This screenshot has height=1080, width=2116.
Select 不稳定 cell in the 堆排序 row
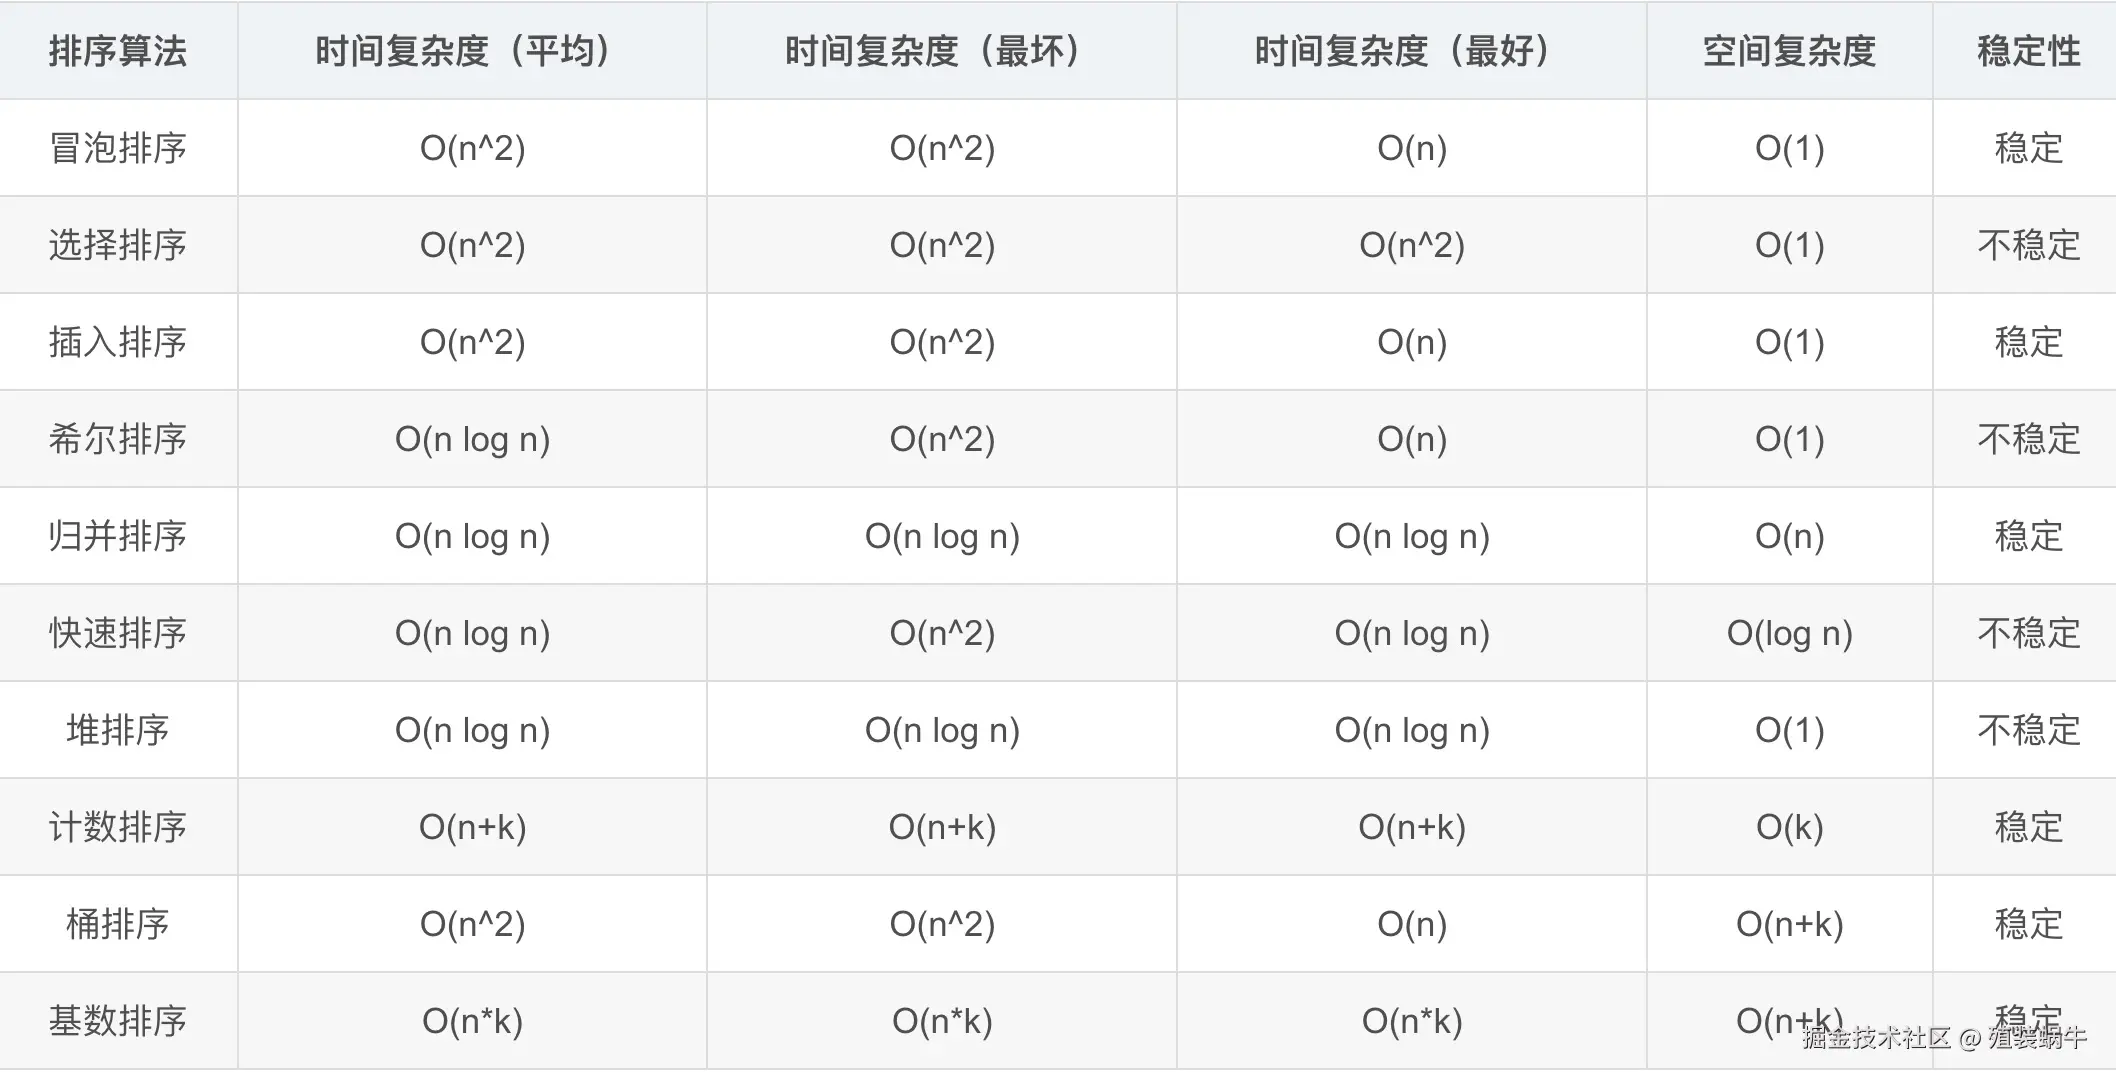pos(2029,730)
